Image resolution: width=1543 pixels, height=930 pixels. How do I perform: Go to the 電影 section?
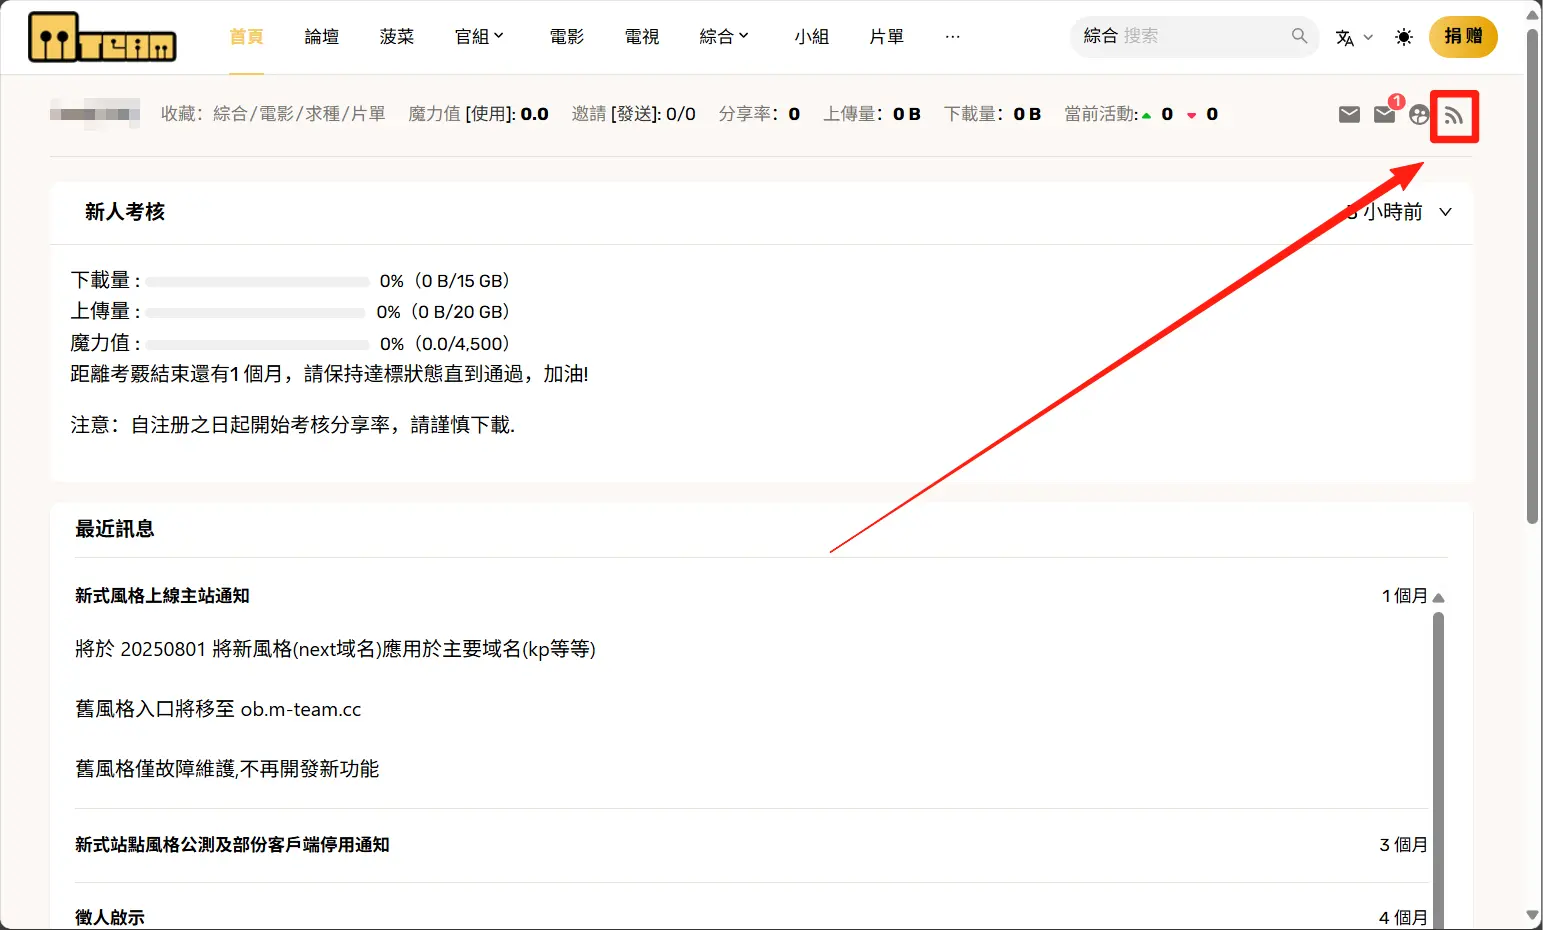566,37
